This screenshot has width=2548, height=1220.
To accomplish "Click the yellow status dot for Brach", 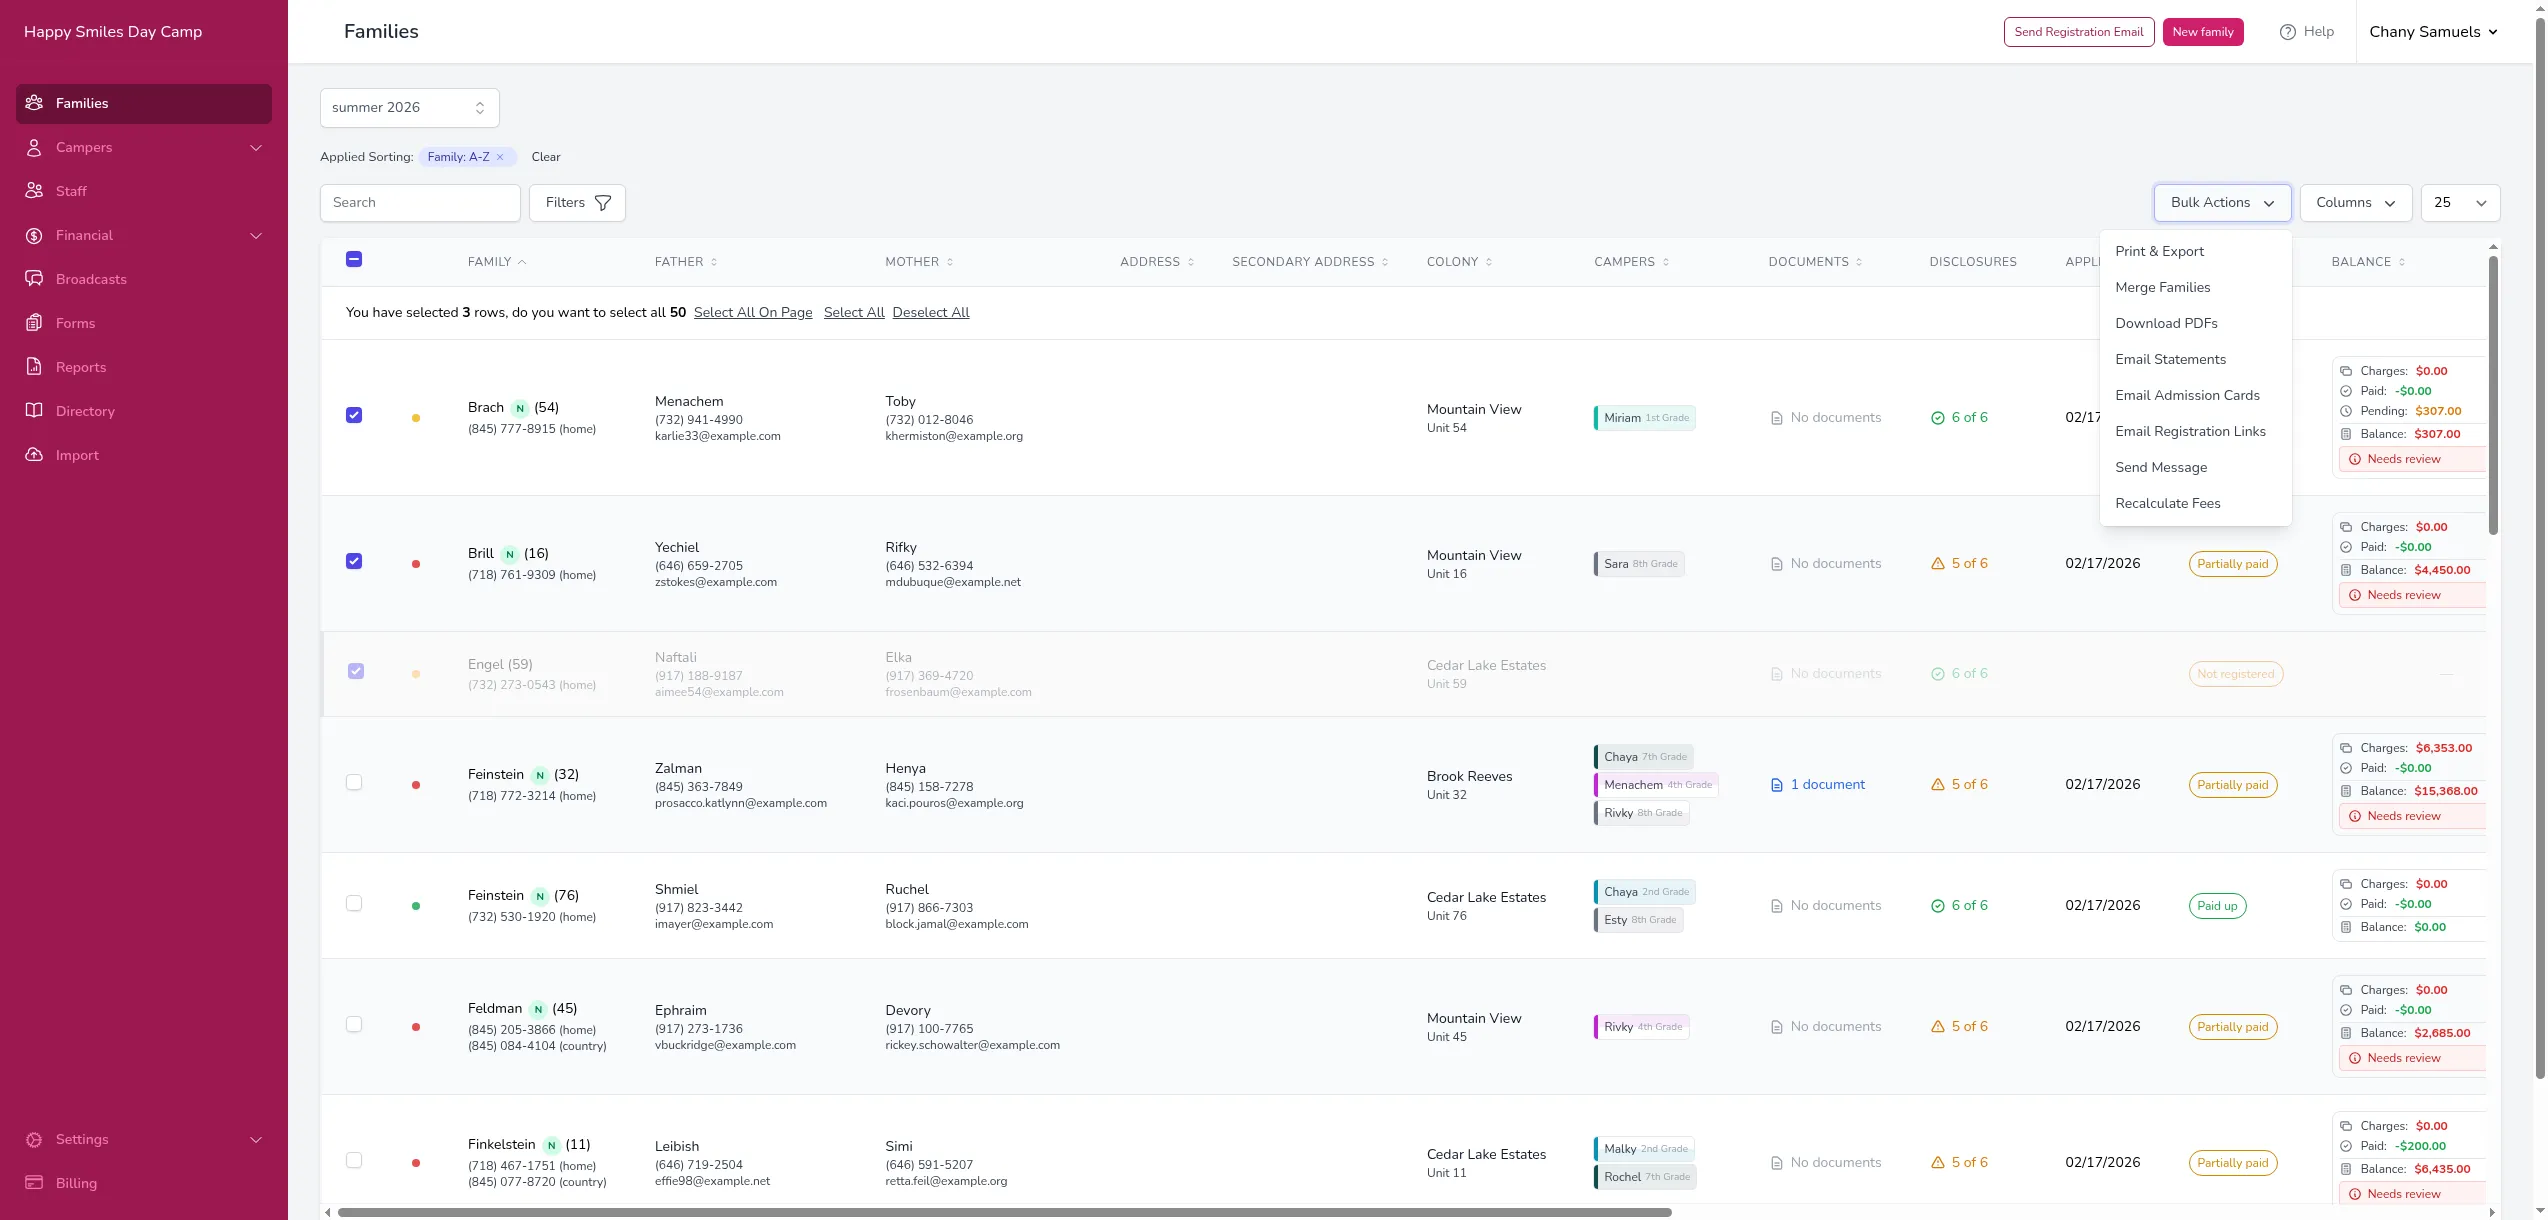I will click(416, 418).
